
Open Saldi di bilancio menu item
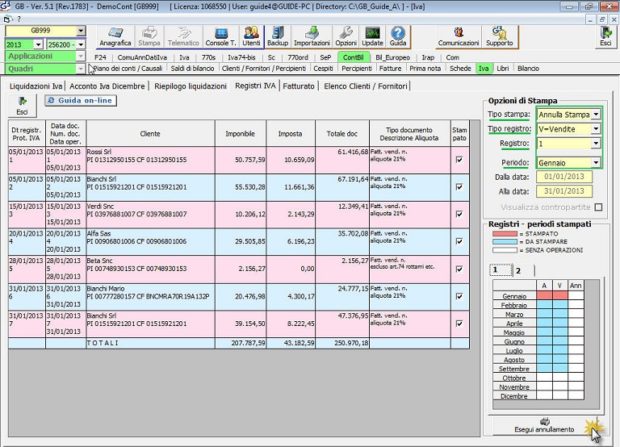(x=192, y=68)
